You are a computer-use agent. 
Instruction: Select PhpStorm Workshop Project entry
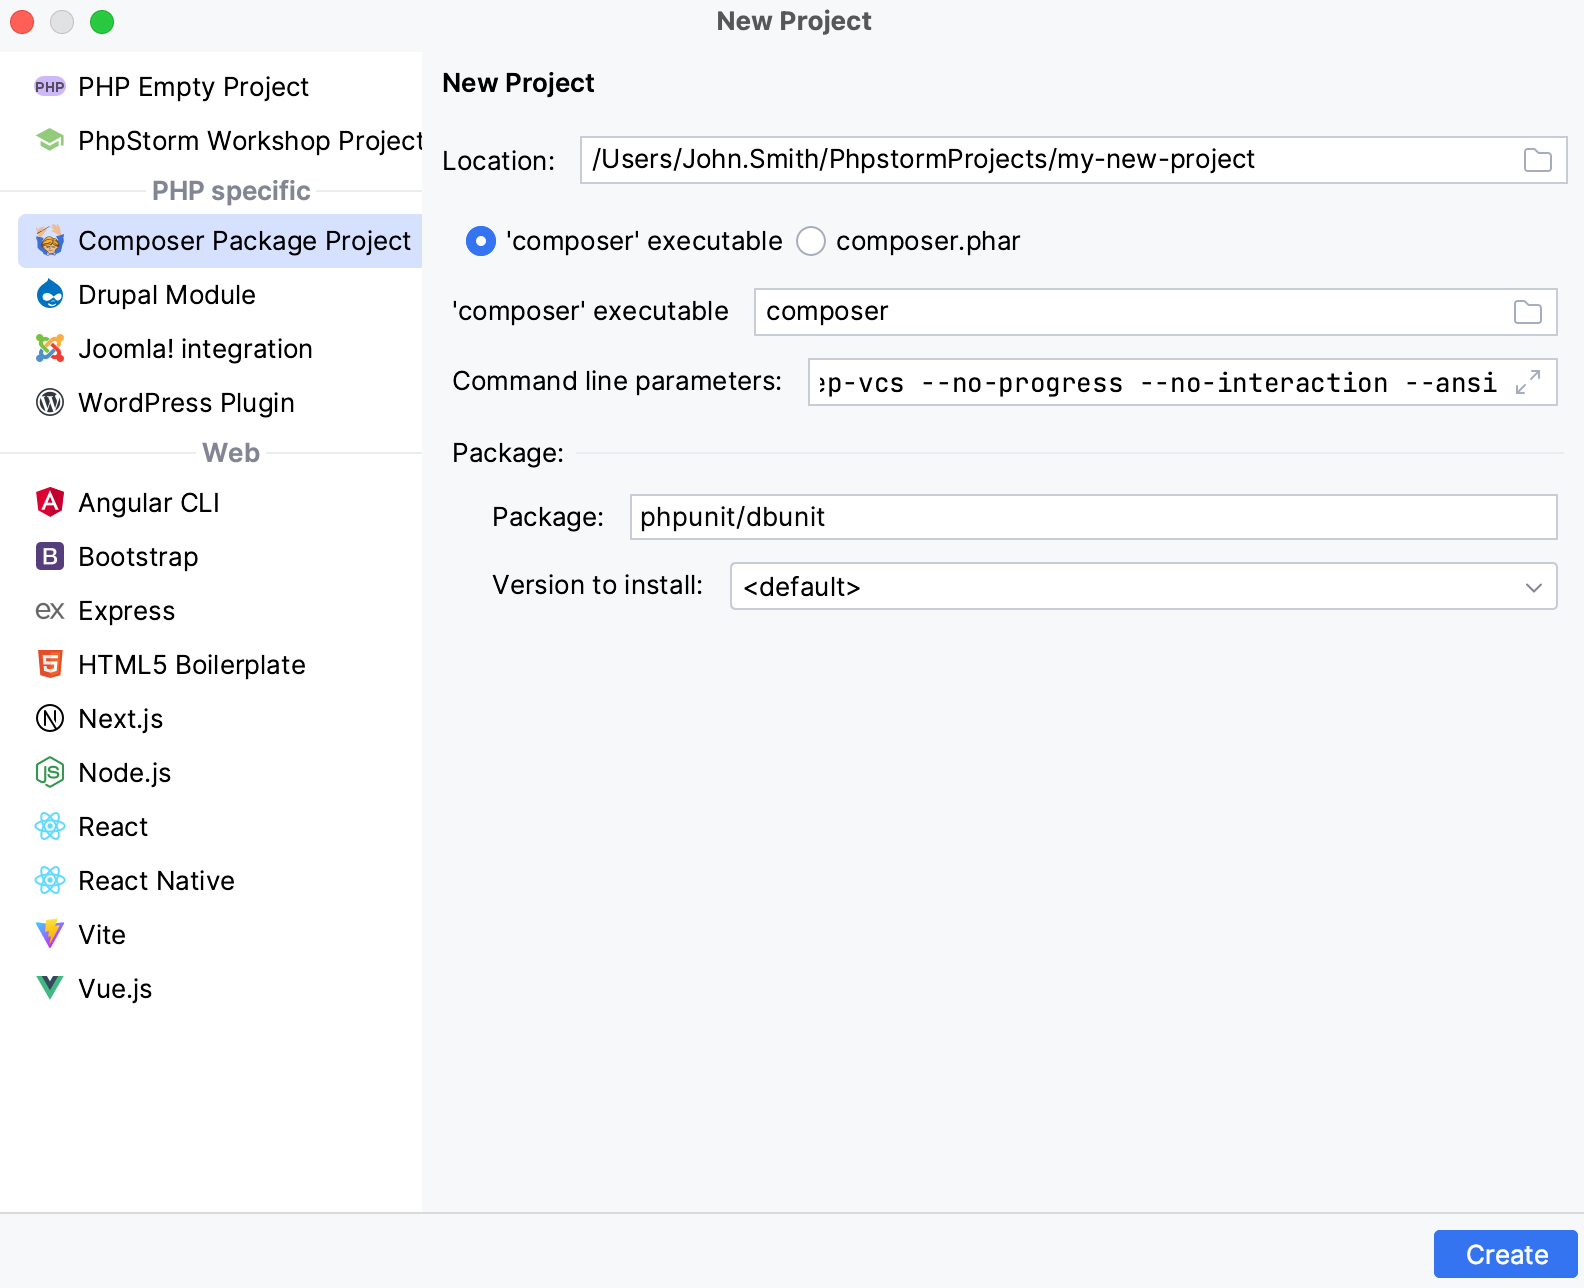pos(249,141)
